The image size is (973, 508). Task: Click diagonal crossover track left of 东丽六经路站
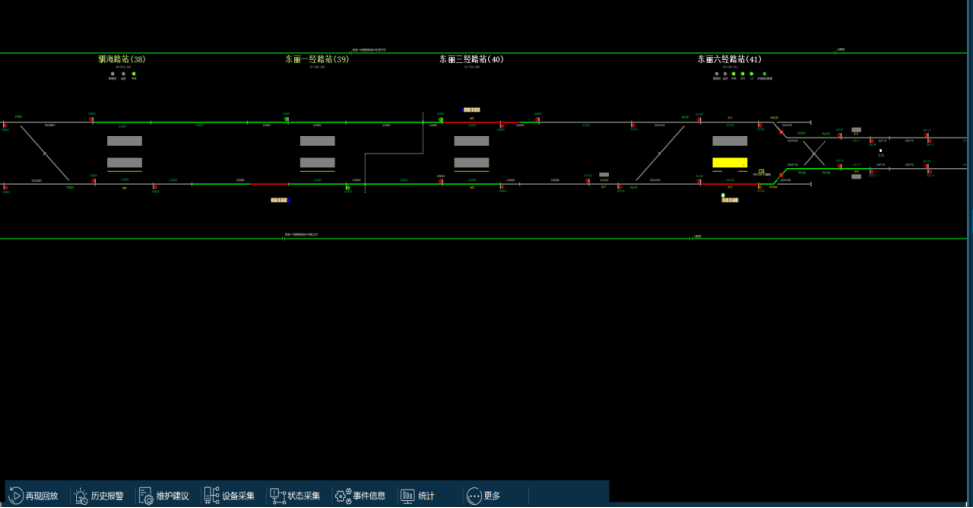pos(660,153)
